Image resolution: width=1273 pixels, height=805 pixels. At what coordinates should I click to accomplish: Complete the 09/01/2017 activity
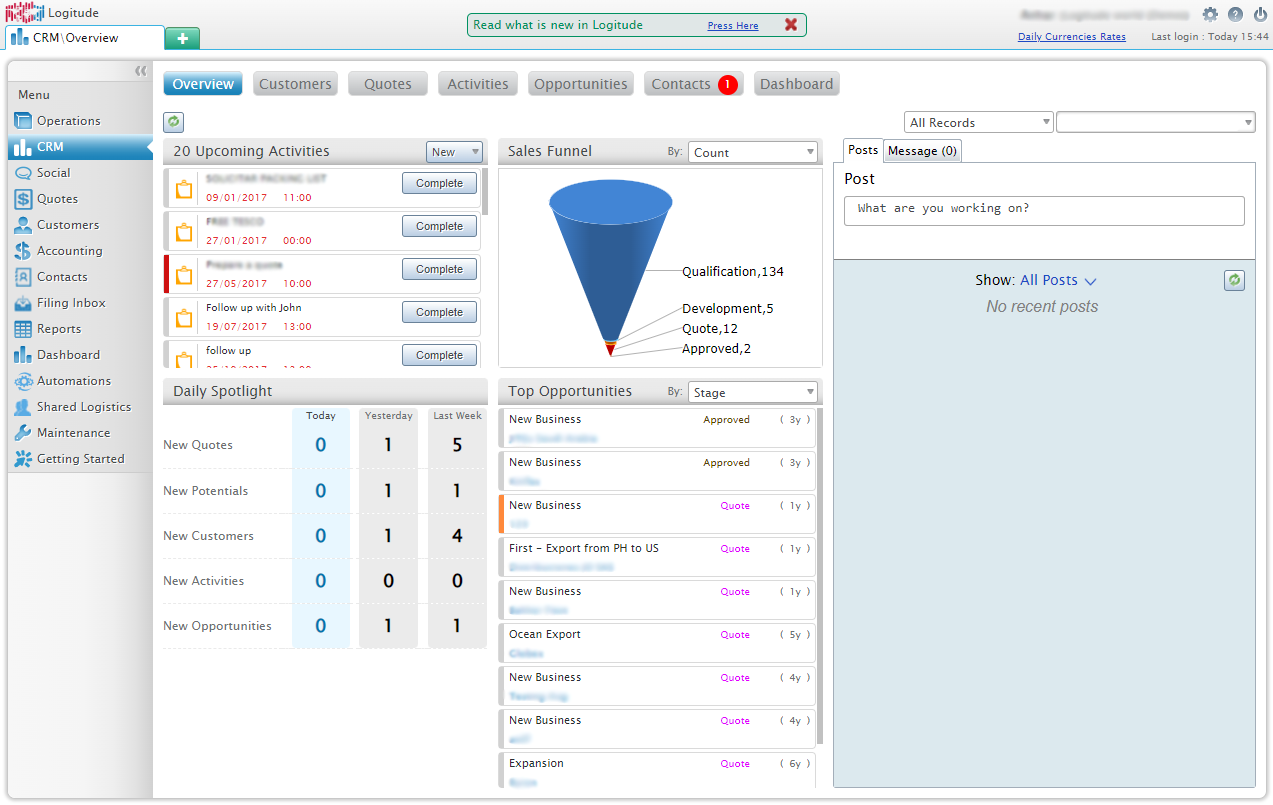click(x=440, y=183)
